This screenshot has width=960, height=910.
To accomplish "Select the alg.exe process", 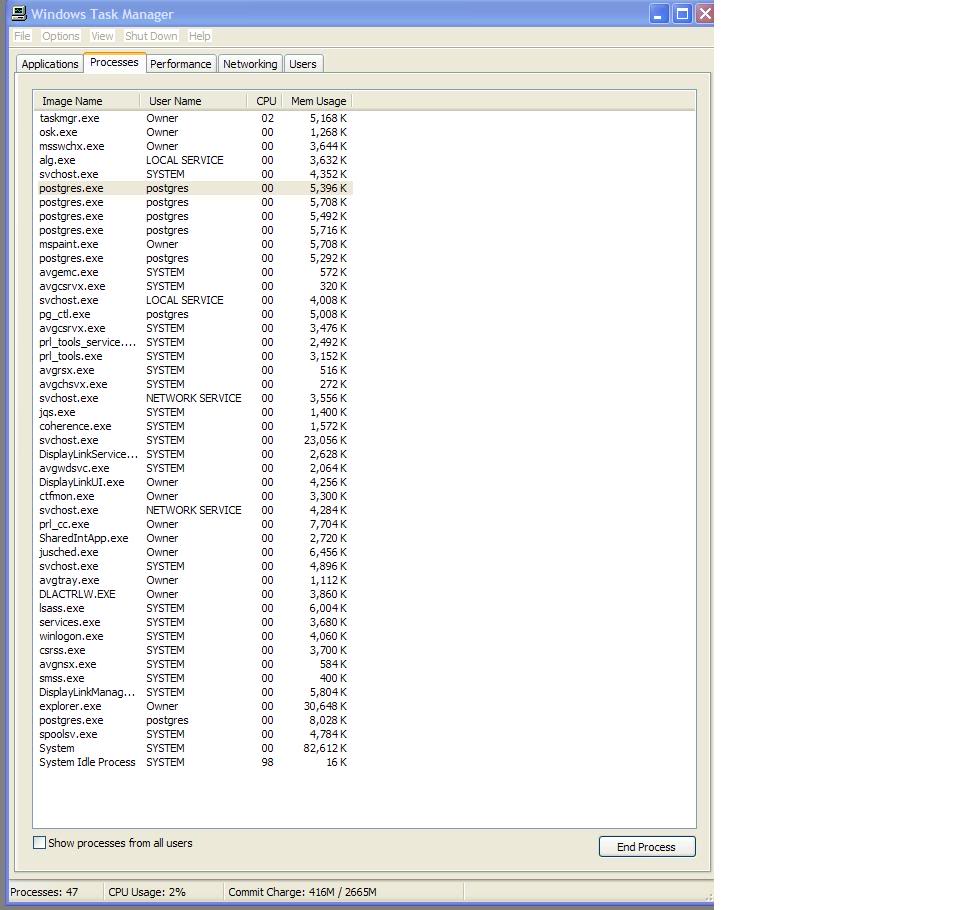I will [x=195, y=160].
